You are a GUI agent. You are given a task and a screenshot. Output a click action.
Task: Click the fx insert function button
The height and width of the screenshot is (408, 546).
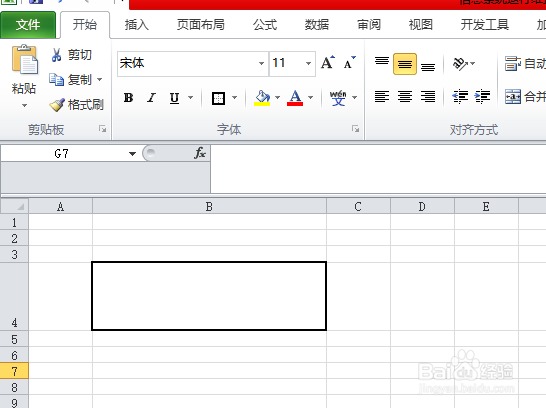pyautogui.click(x=200, y=153)
